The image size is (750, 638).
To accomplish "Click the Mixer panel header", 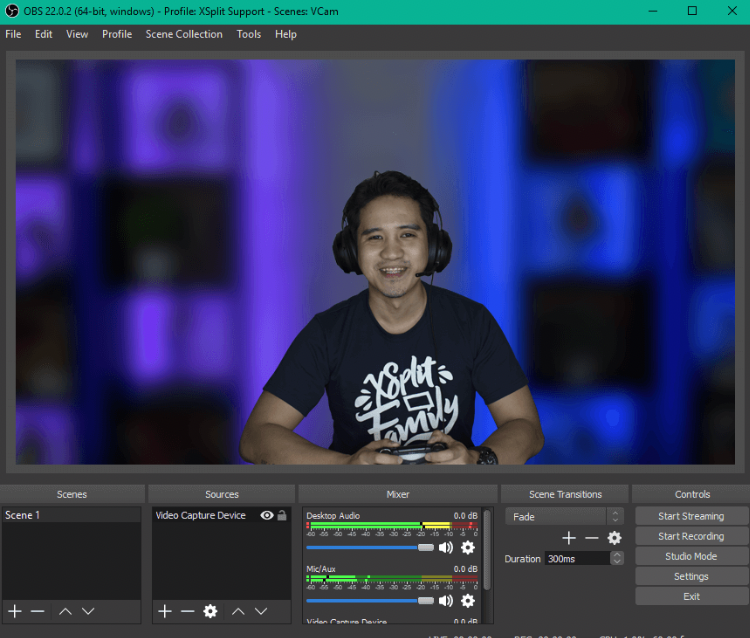I will click(398, 494).
